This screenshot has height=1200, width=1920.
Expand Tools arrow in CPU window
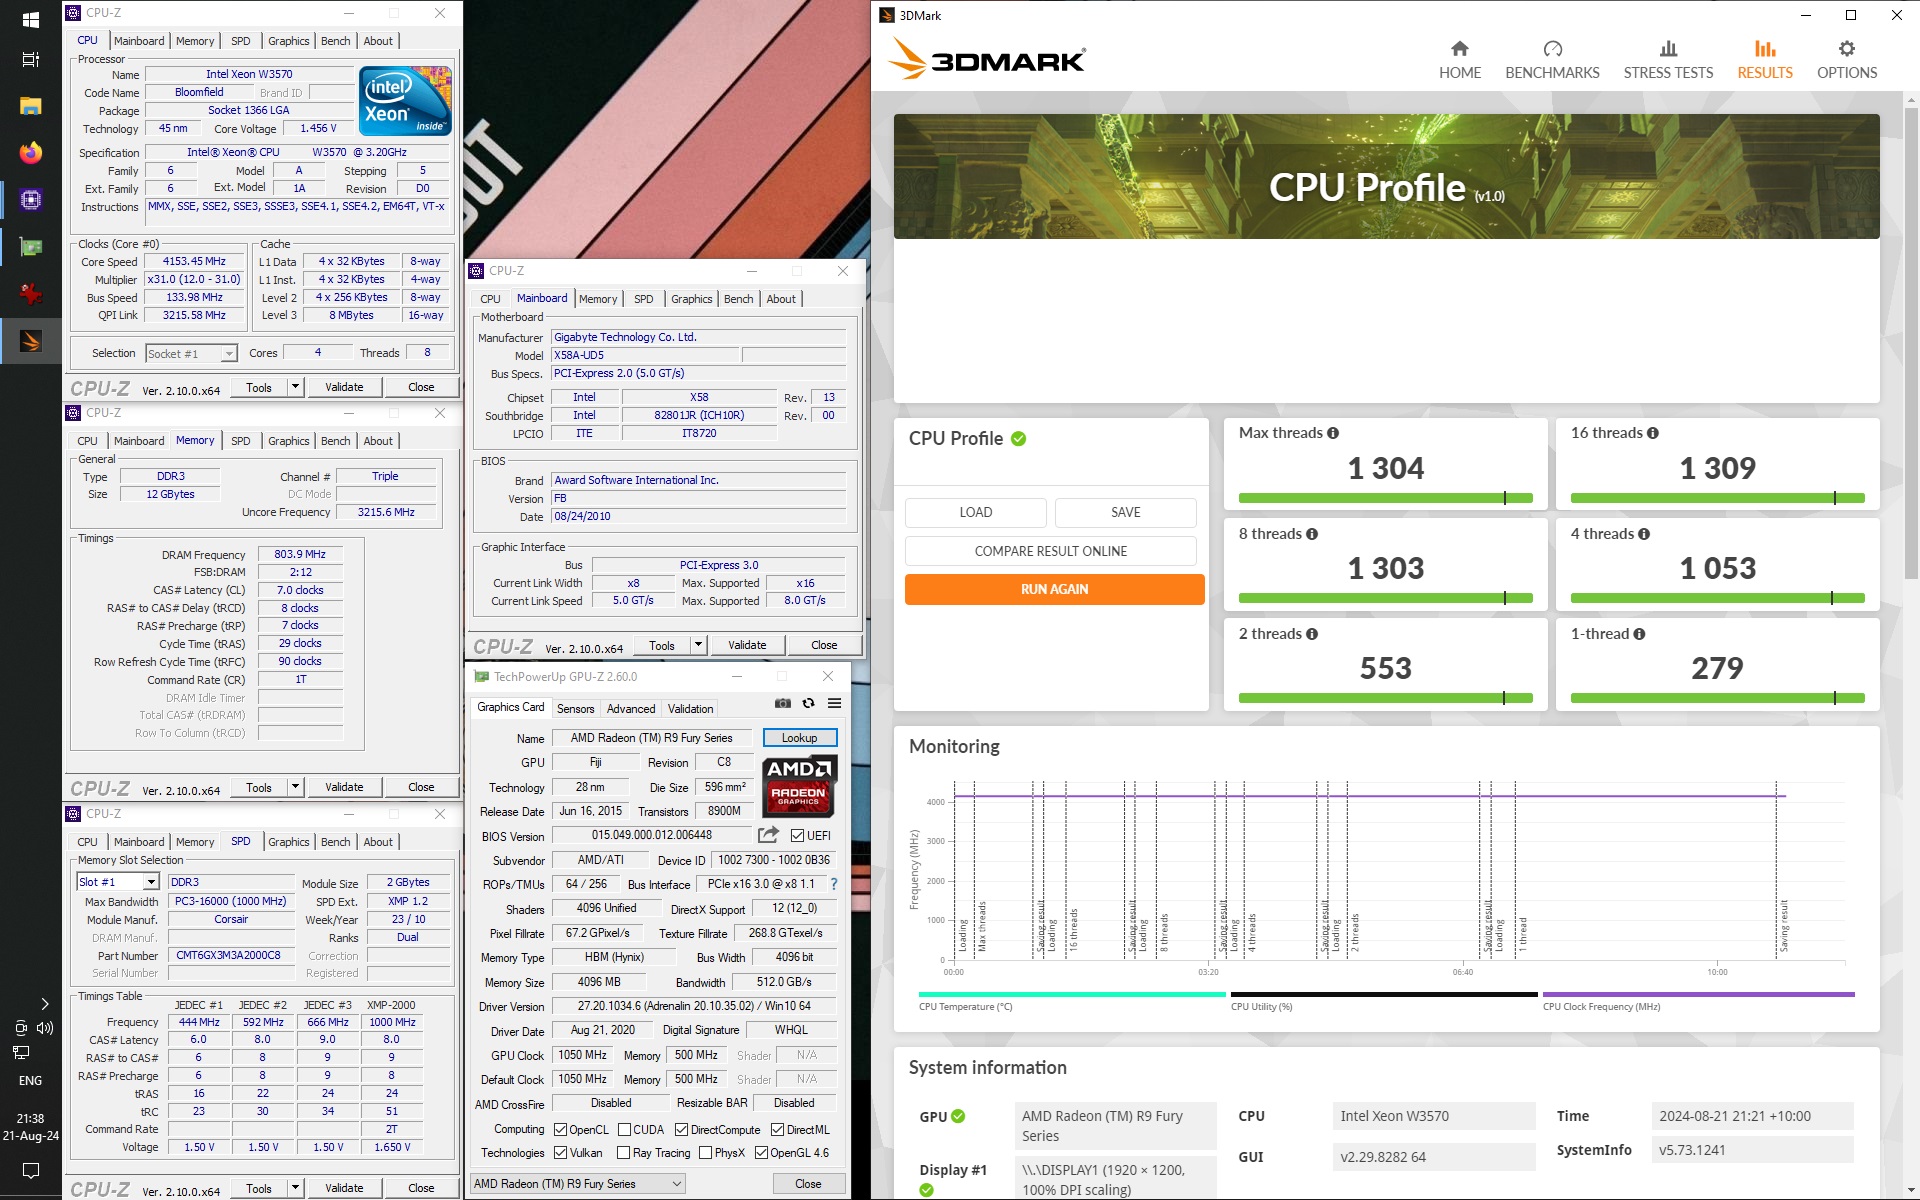[x=295, y=387]
